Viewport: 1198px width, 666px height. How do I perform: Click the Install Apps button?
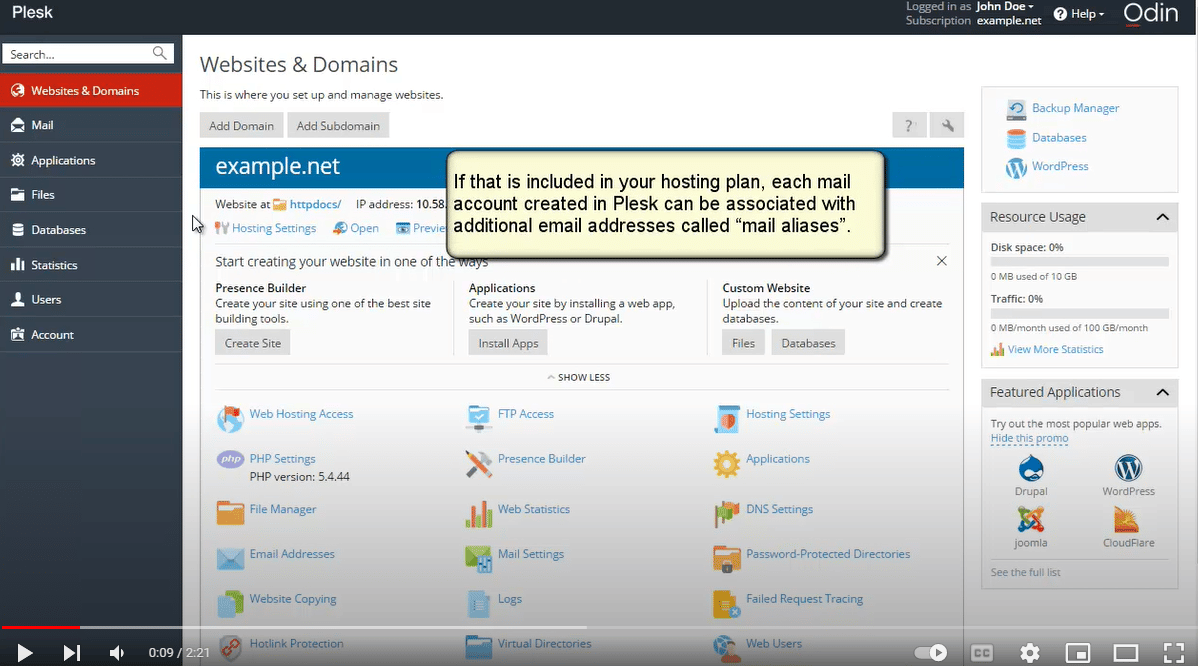coord(508,343)
